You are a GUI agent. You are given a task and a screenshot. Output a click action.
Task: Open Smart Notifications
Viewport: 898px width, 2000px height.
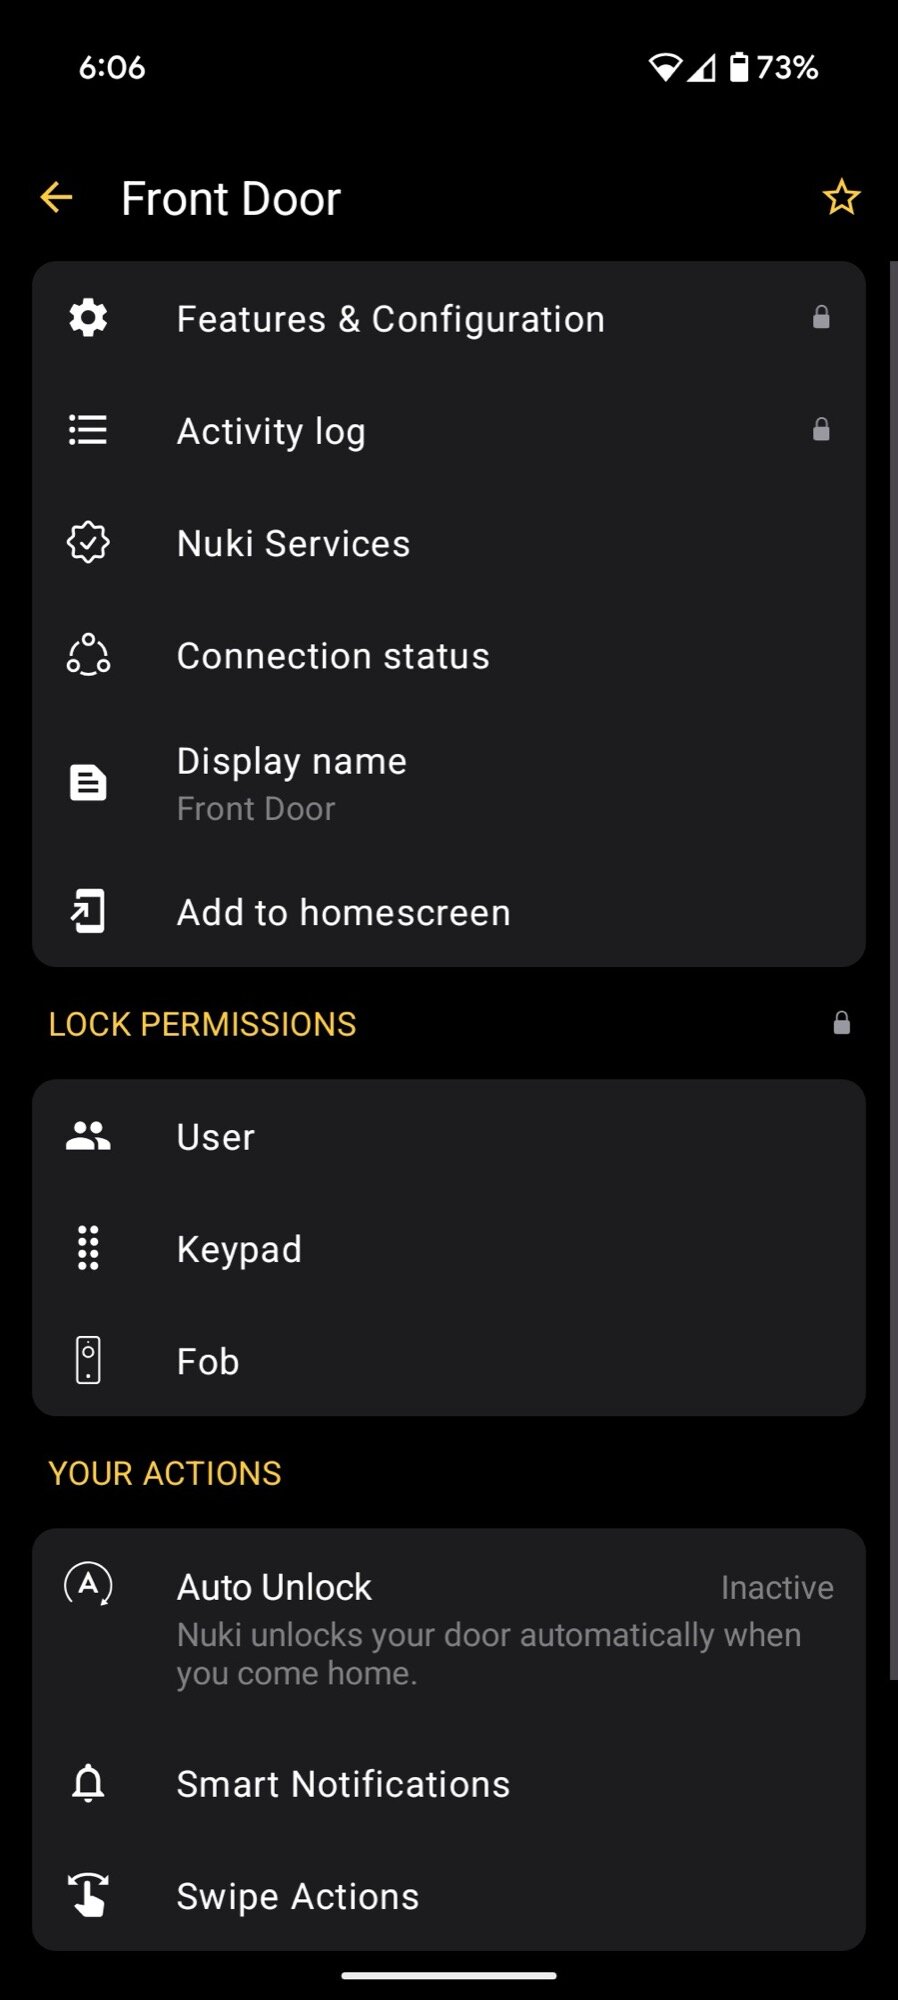tap(343, 1784)
